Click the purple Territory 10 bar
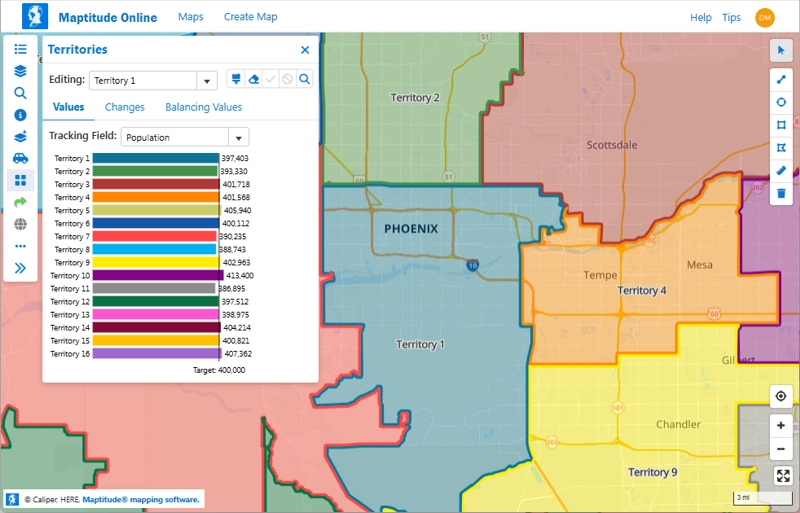The height and width of the screenshot is (513, 800). tap(158, 275)
